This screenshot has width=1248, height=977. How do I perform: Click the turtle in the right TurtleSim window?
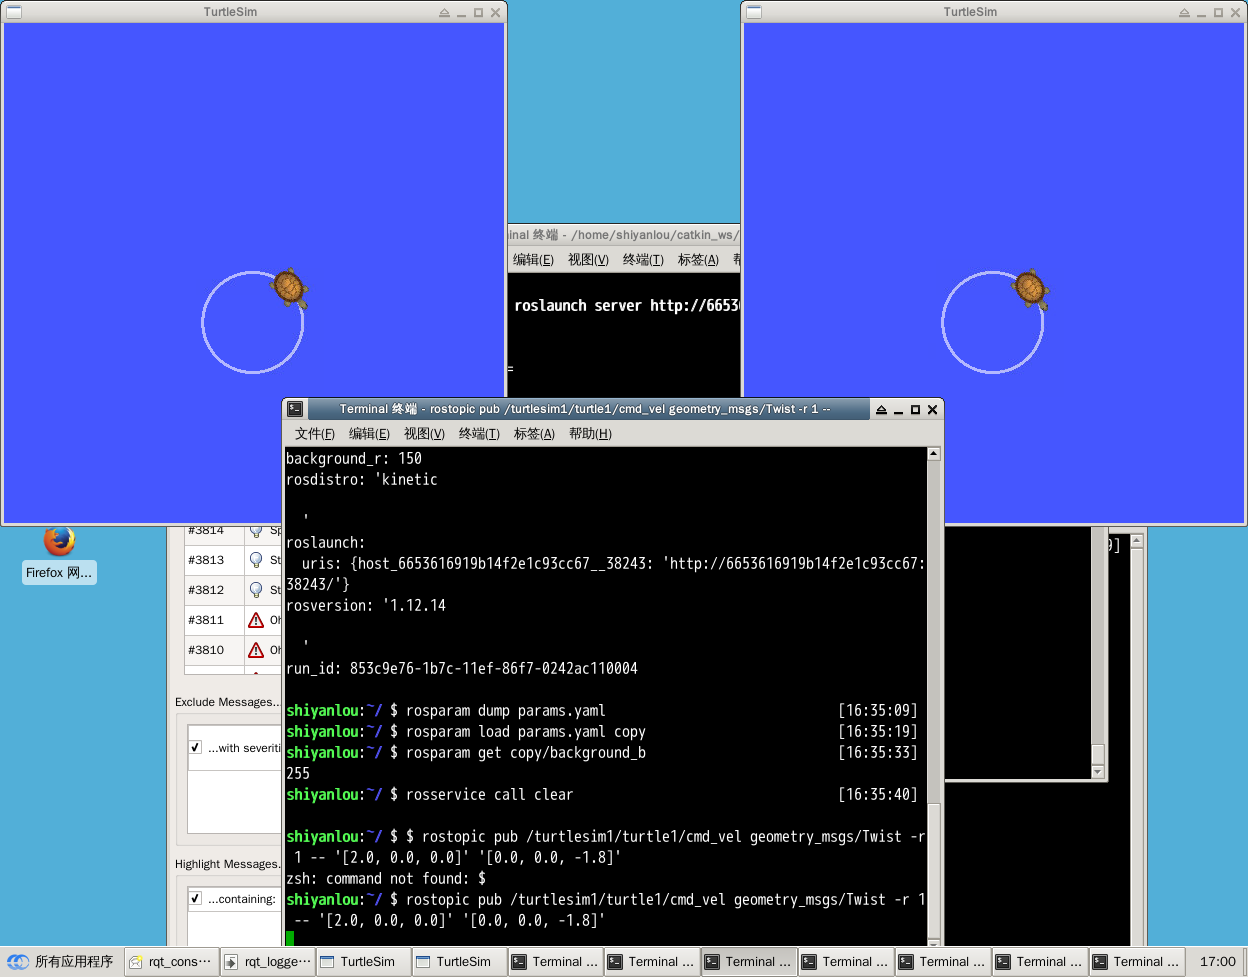[1029, 289]
